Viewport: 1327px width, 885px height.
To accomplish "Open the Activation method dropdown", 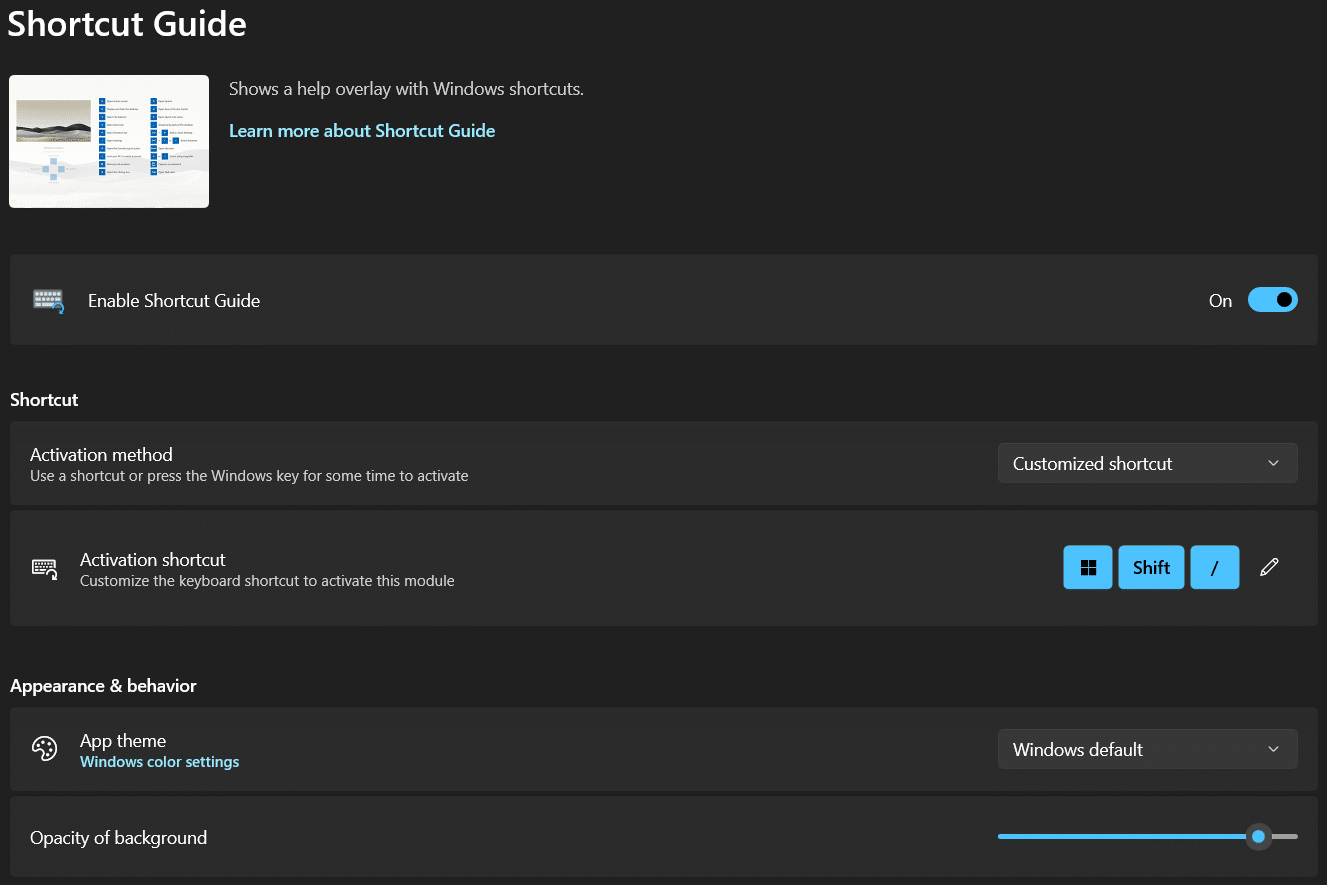I will point(1147,464).
